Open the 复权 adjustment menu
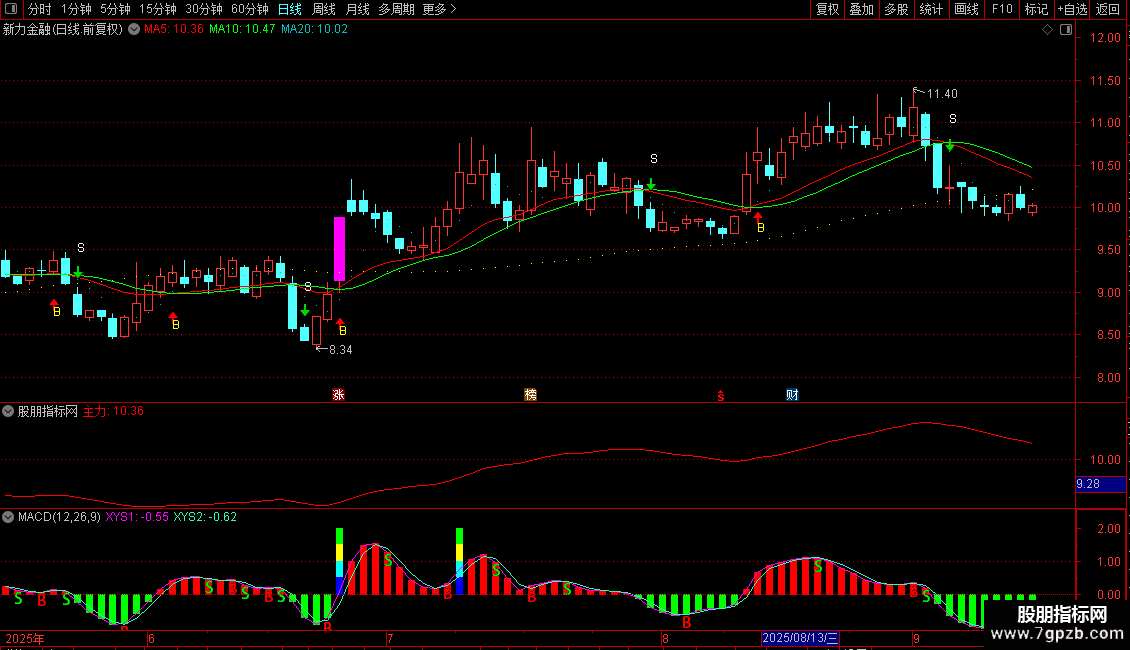Viewport: 1130px width, 650px height. [827, 9]
